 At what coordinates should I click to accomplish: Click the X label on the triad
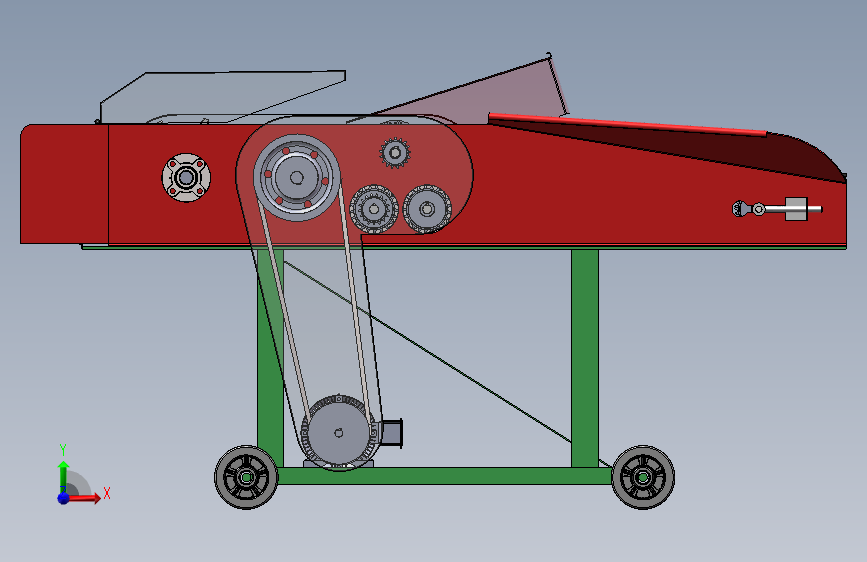point(107,493)
